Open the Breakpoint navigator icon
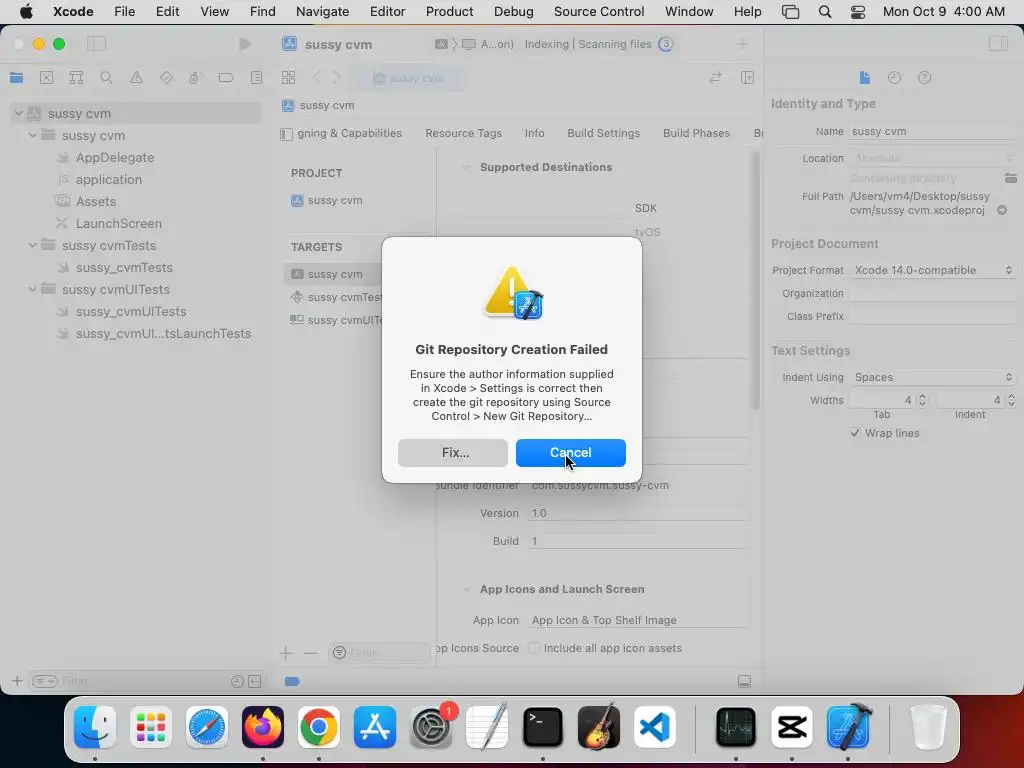Viewport: 1024px width, 768px height. 226,78
